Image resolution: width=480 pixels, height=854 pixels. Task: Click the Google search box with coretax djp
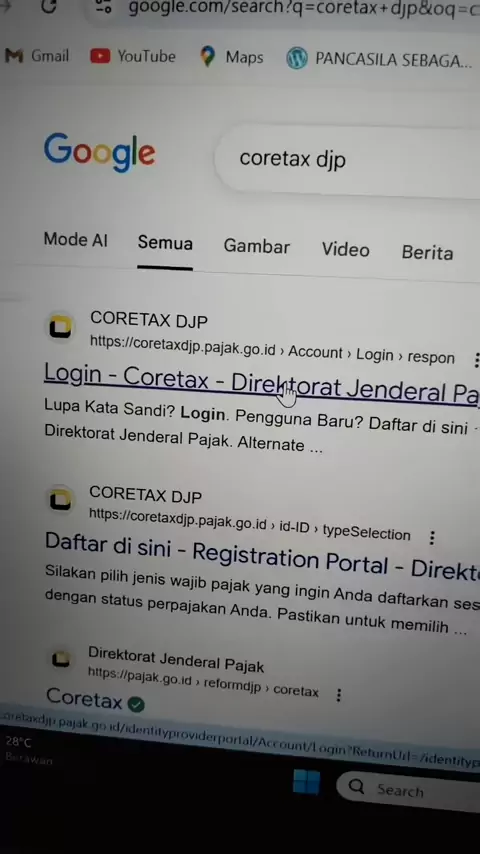(349, 161)
